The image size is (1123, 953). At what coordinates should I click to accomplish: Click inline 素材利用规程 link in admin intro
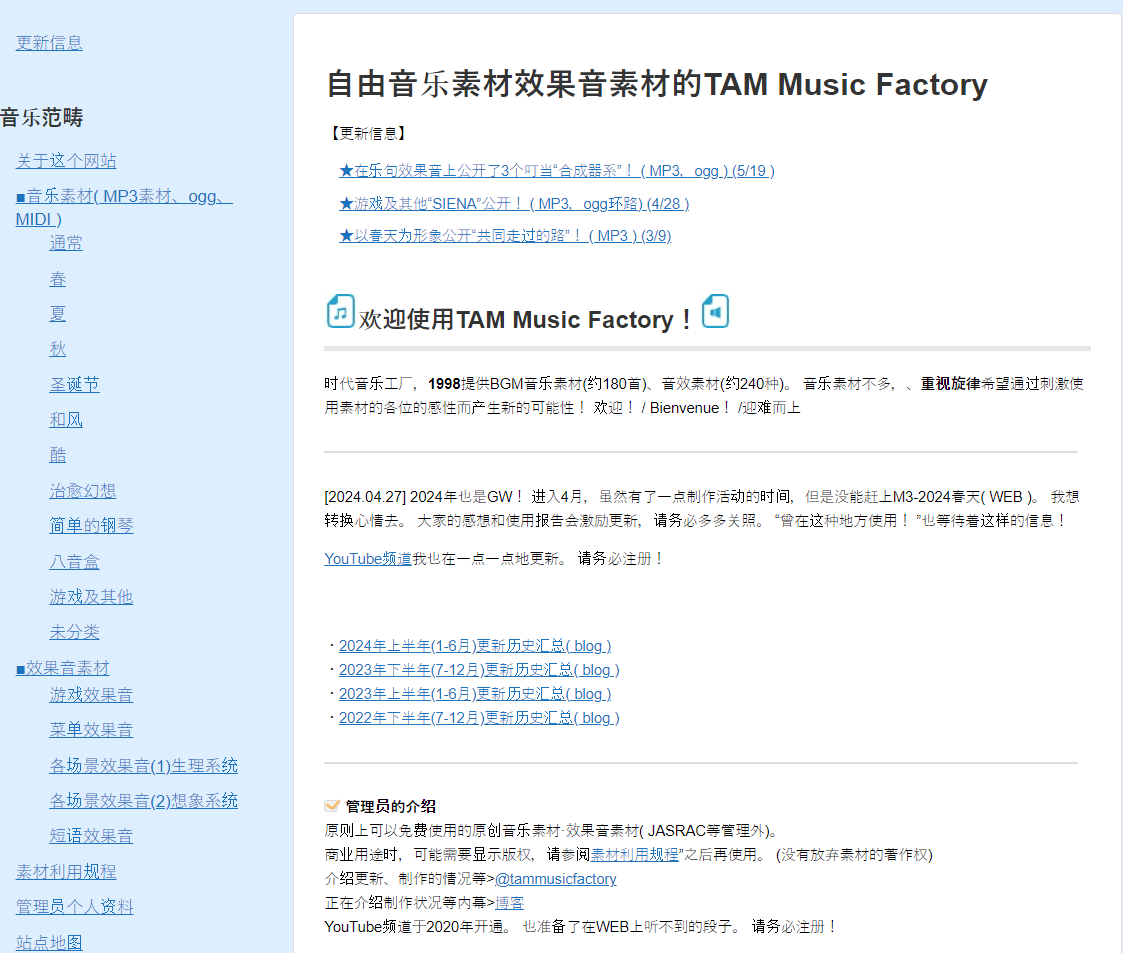coord(634,854)
